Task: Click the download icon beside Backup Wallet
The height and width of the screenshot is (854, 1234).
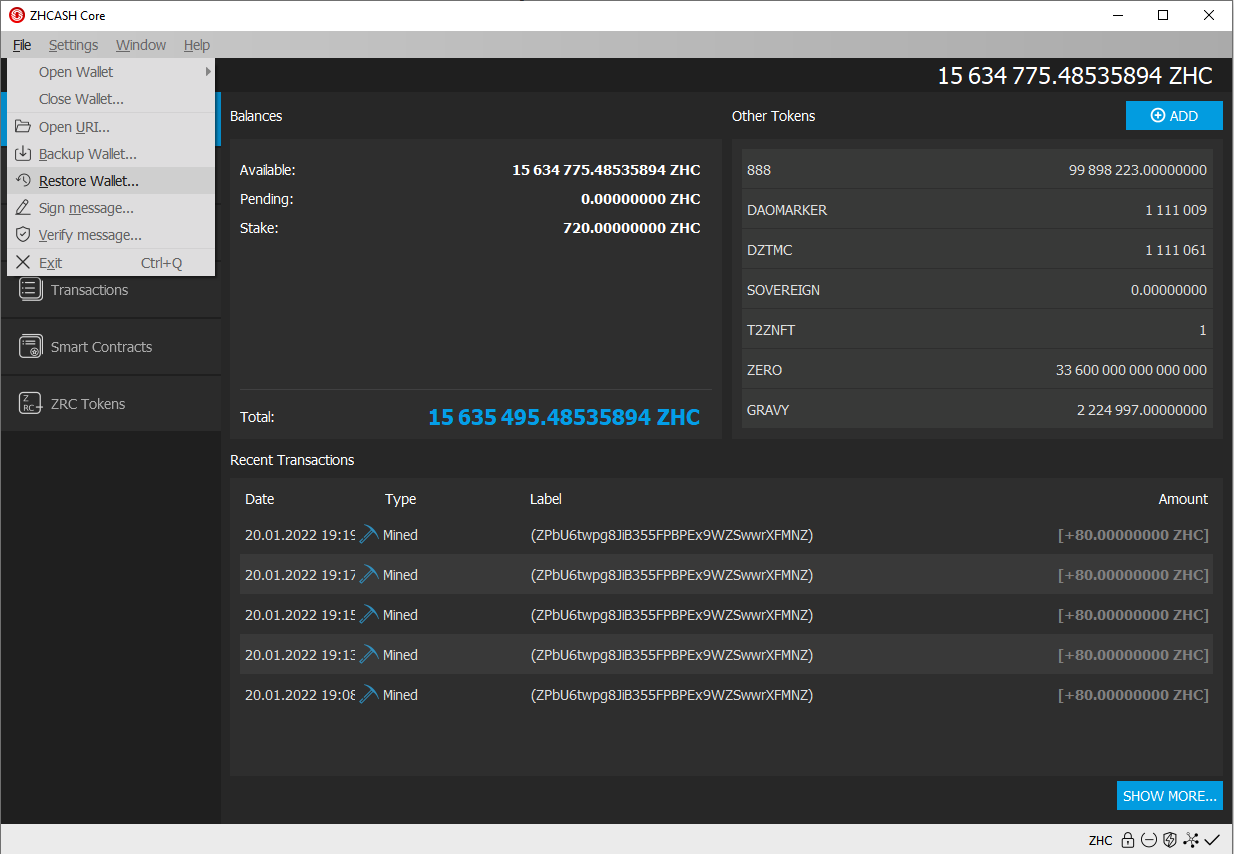Action: point(23,154)
